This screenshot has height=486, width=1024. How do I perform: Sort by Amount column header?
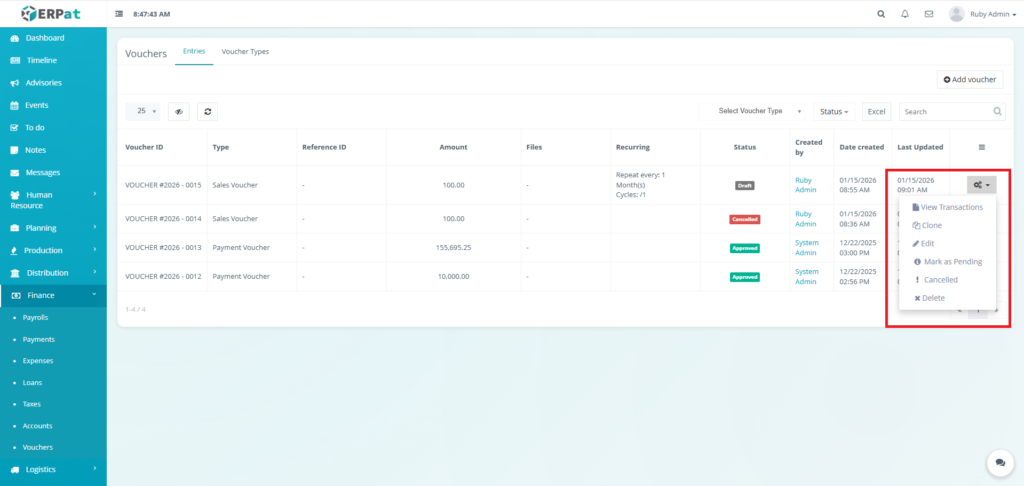click(x=453, y=147)
